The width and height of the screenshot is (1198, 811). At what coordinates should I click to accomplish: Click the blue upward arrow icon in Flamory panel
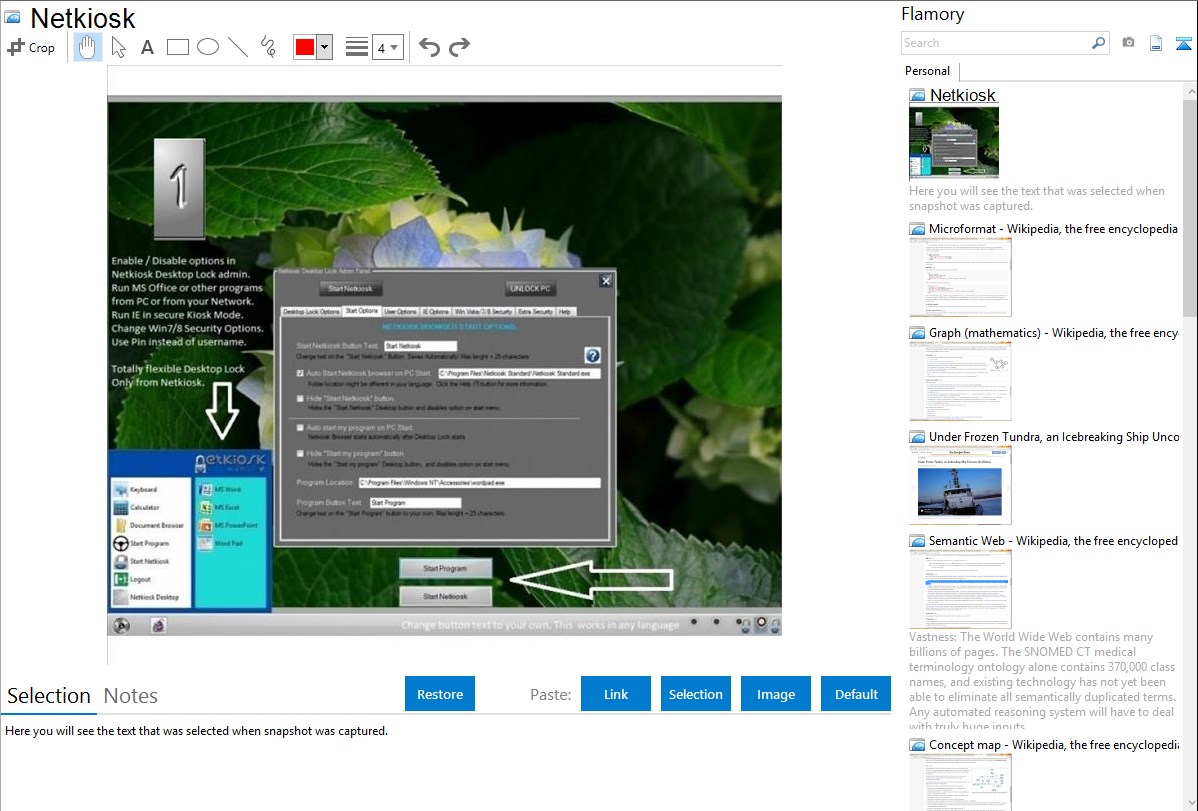(x=1183, y=43)
